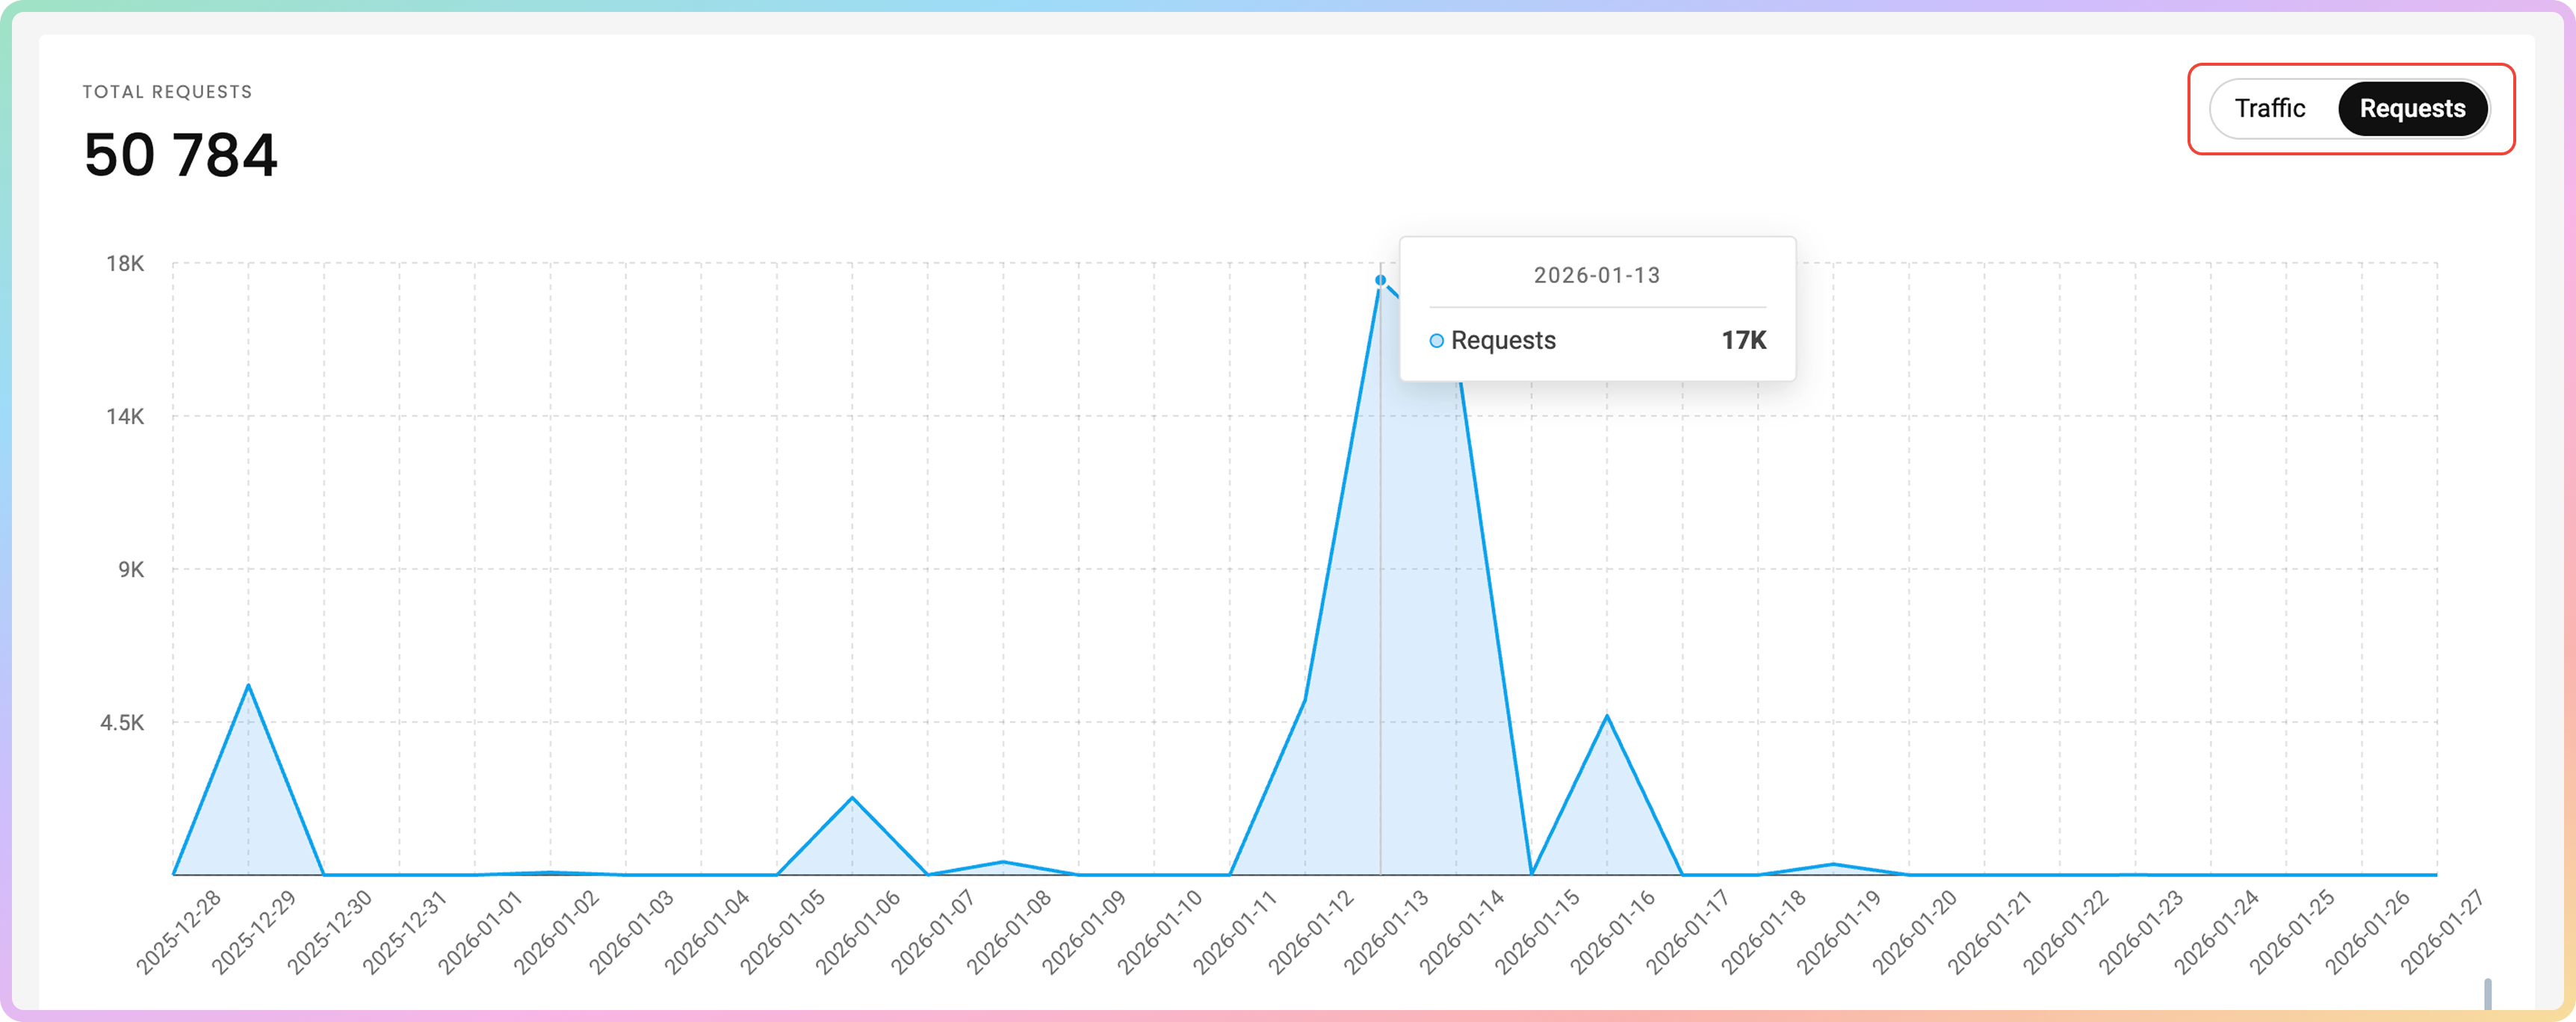The width and height of the screenshot is (2576, 1022).
Task: Click the 4.5K y-axis label
Action: [122, 723]
